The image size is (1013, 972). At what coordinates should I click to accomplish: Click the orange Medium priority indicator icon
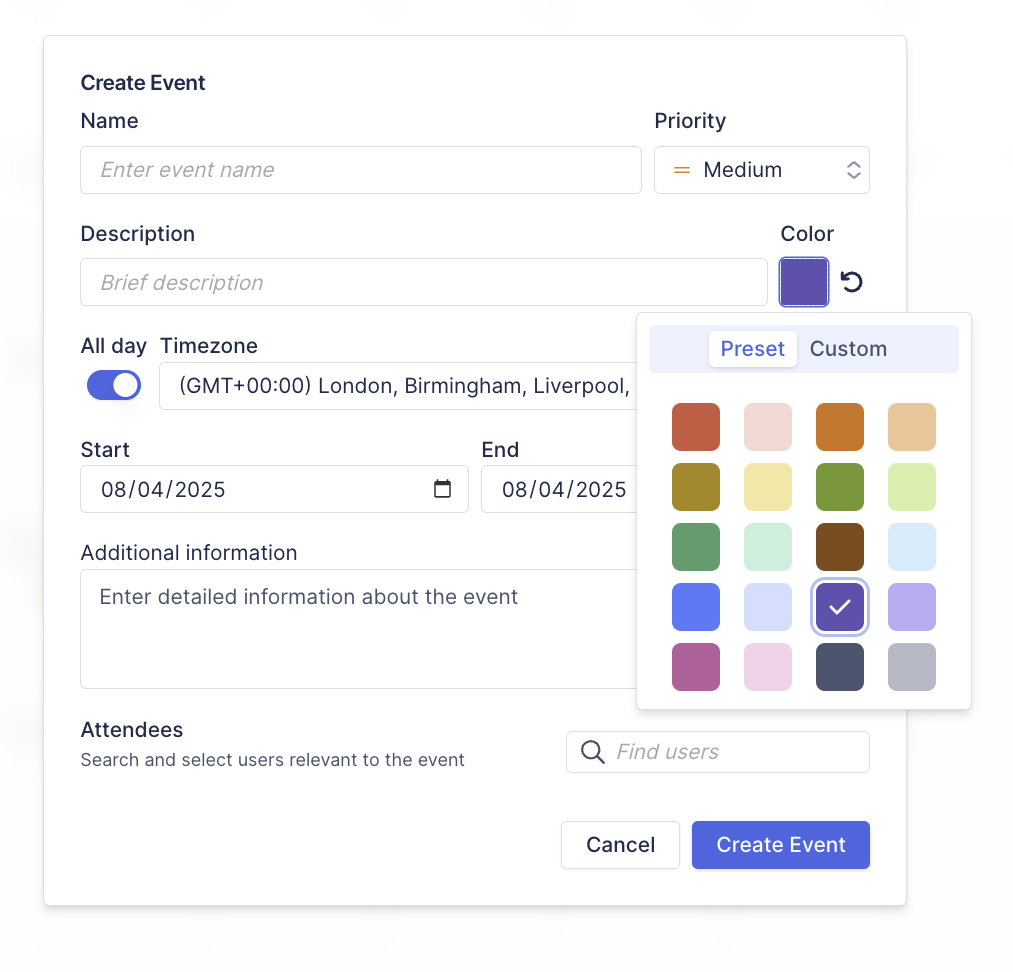click(681, 170)
